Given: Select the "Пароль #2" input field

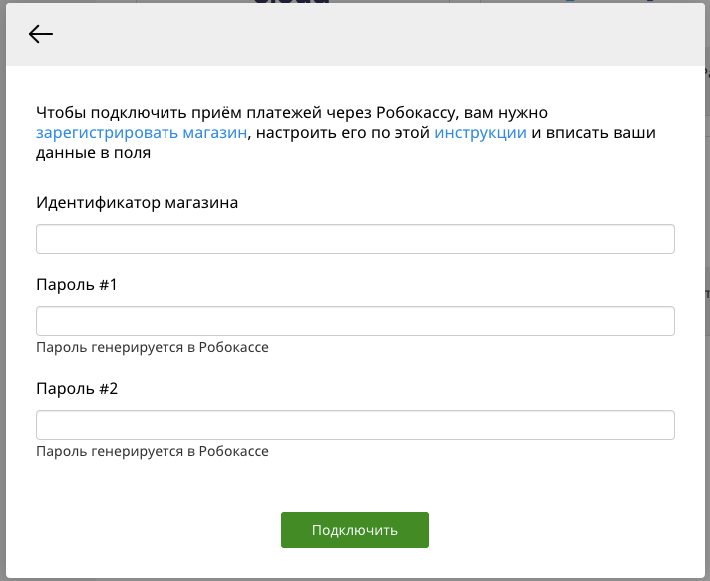Looking at the screenshot, I should (355, 425).
